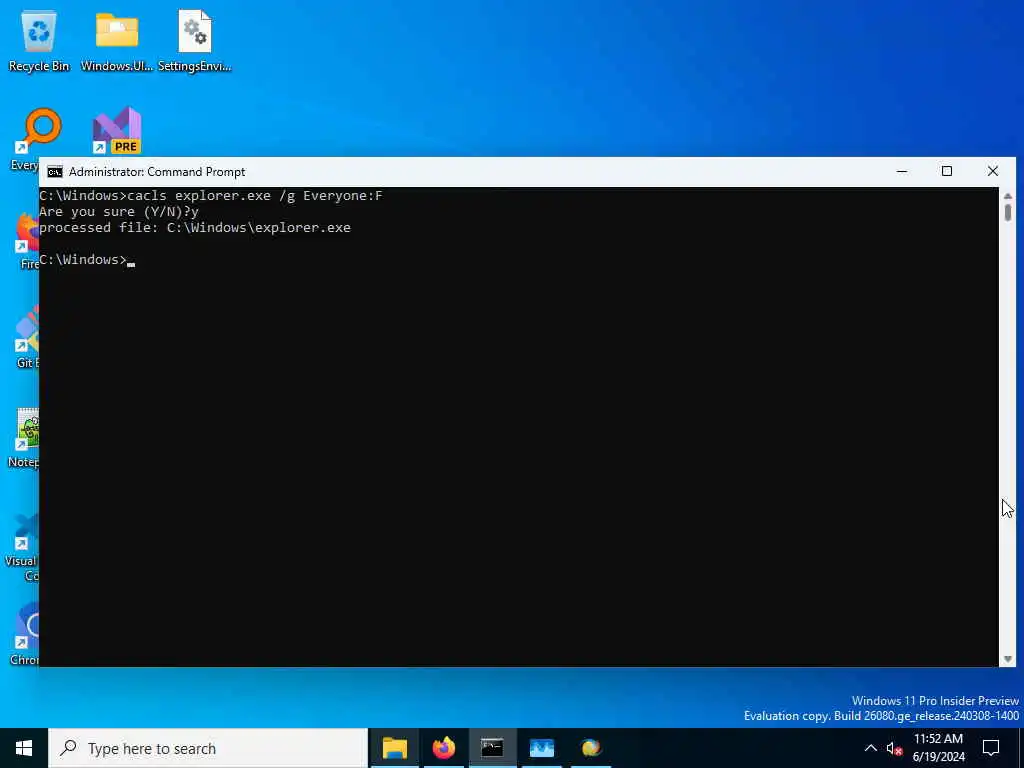
Task: Open the clock showing 11:52 AM
Action: [x=938, y=748]
